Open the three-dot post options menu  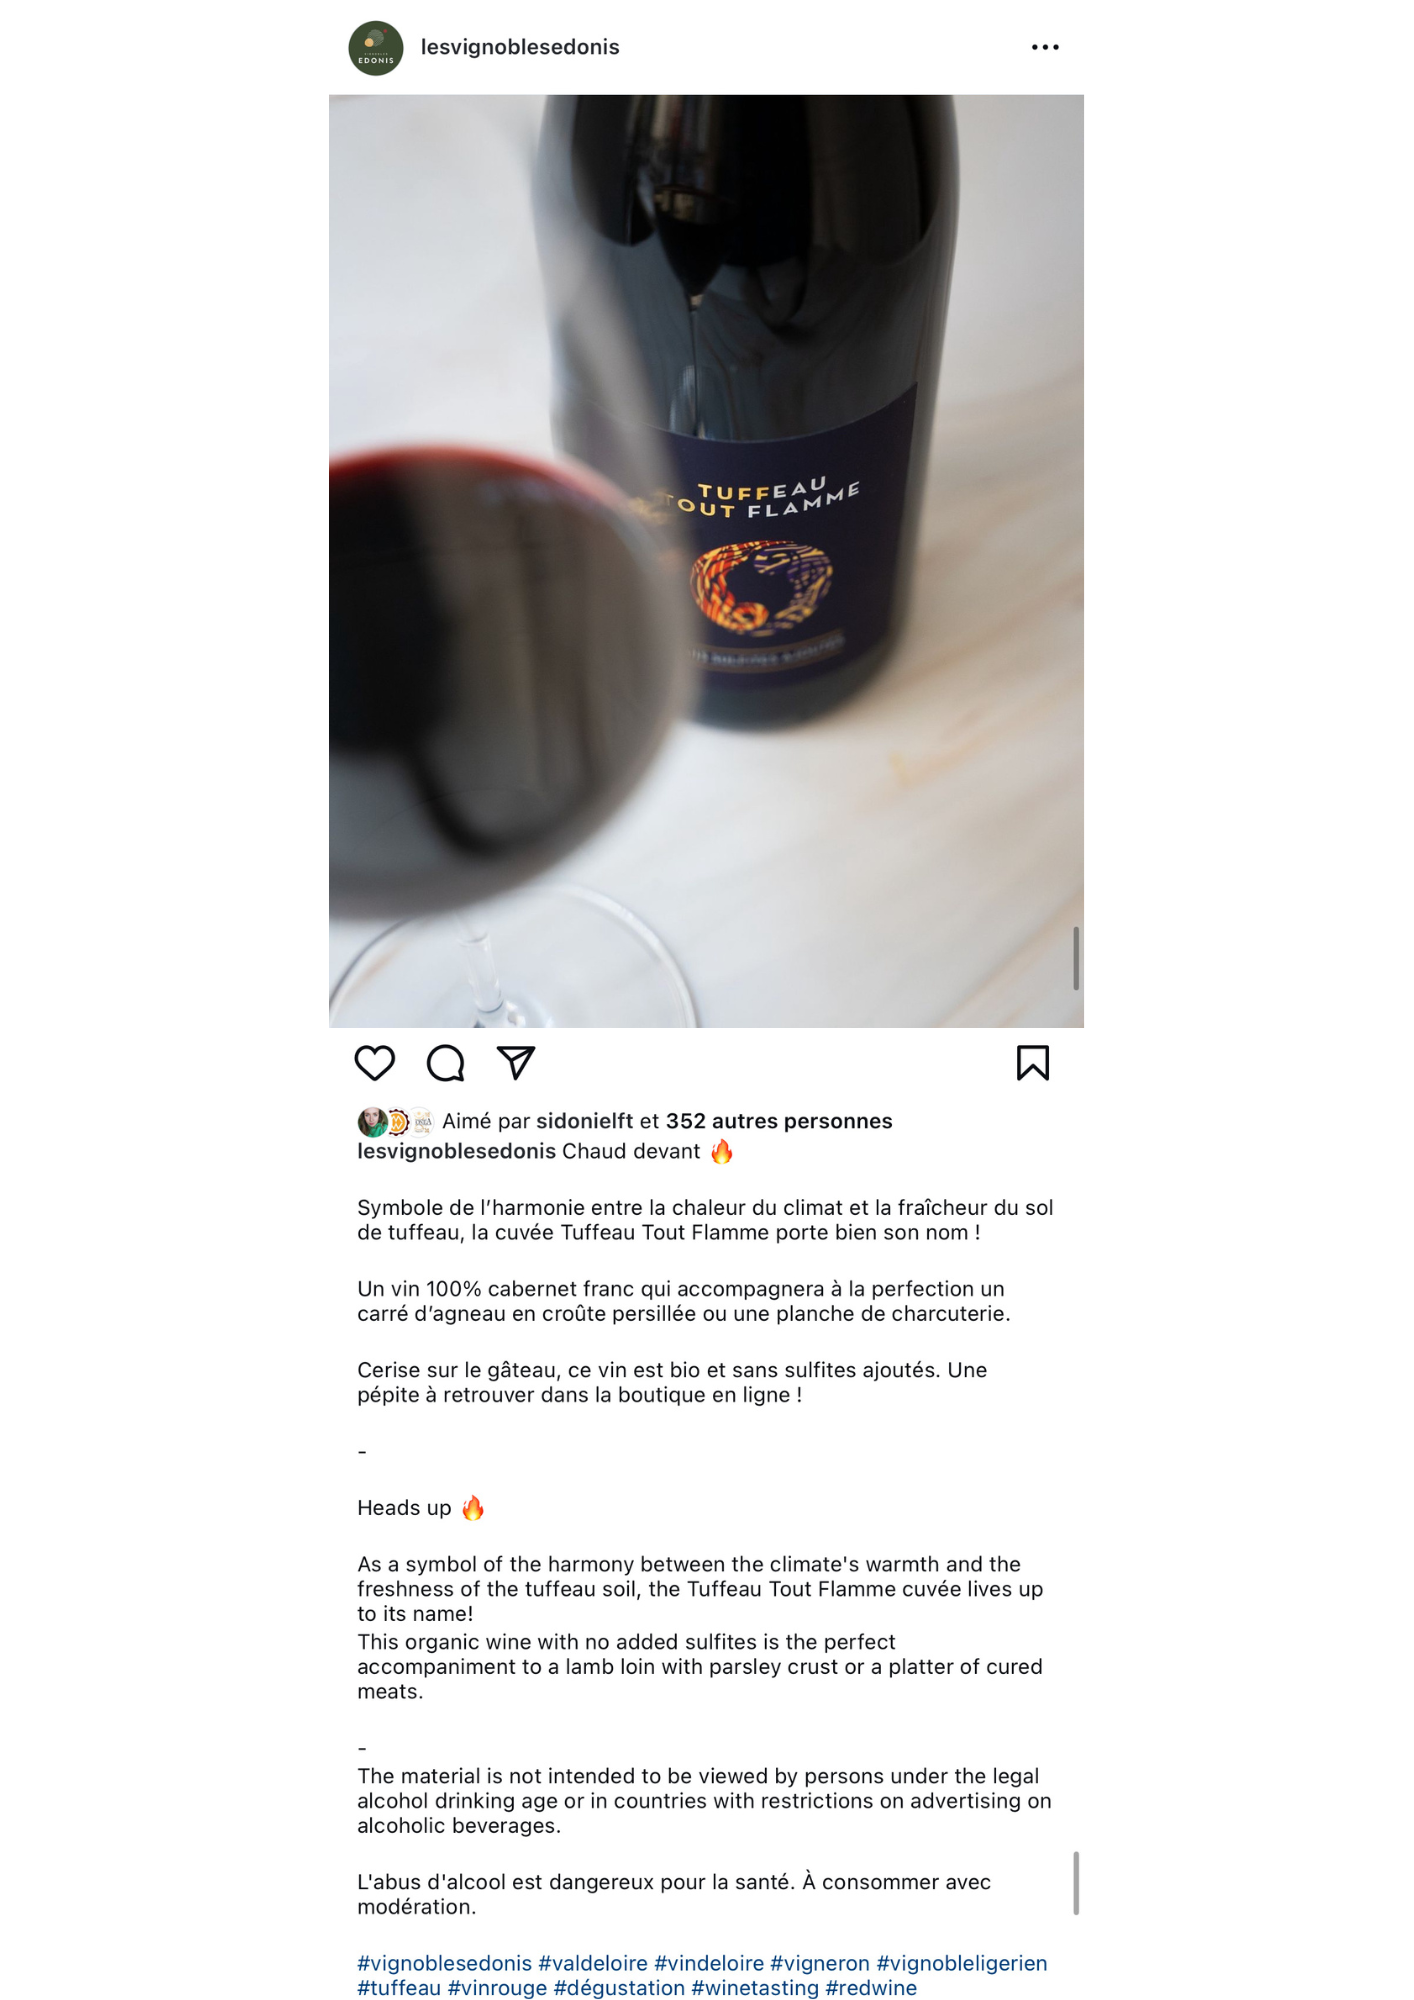click(x=1045, y=47)
